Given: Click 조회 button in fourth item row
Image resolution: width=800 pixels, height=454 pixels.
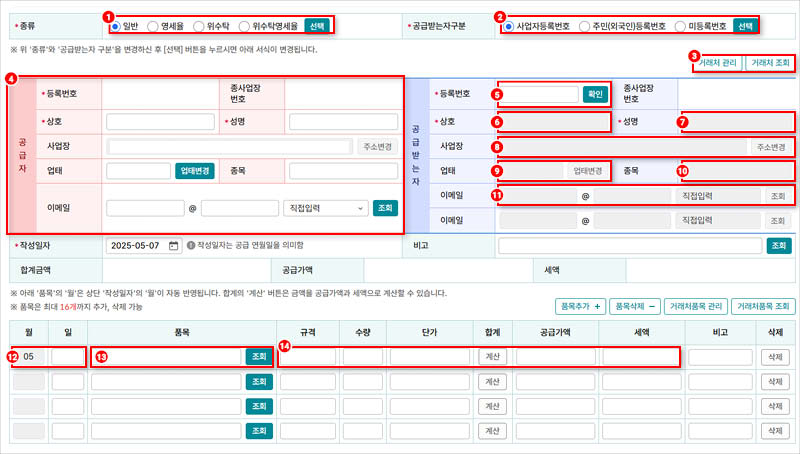Looking at the screenshot, I should coord(259,431).
